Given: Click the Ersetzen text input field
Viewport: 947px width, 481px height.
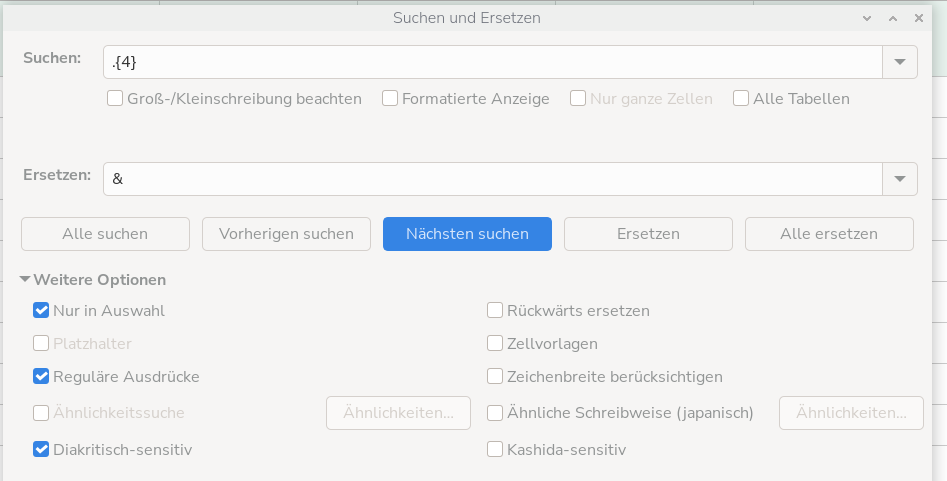Looking at the screenshot, I should click(x=492, y=179).
